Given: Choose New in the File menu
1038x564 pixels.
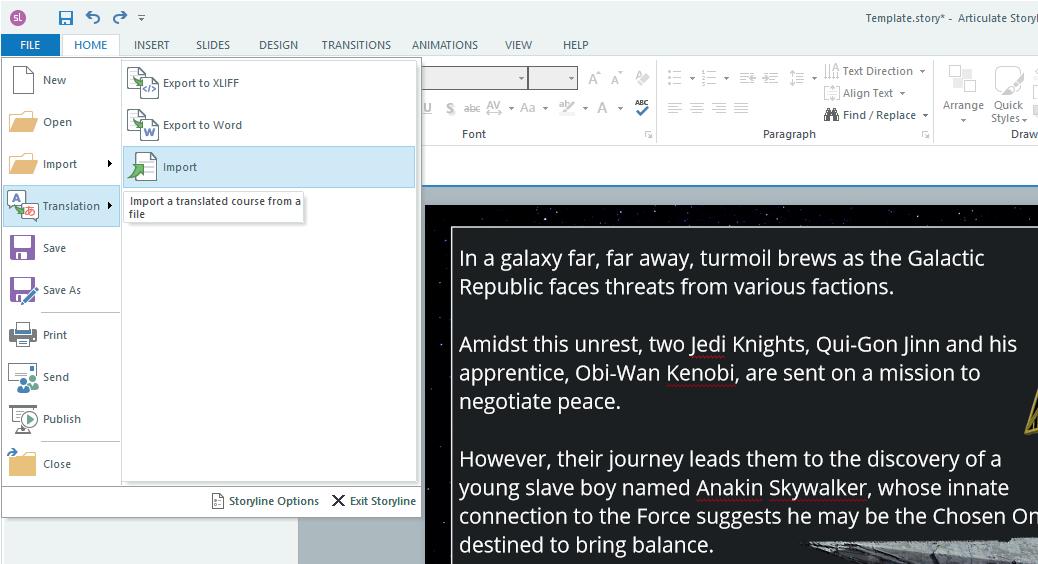Looking at the screenshot, I should point(62,80).
